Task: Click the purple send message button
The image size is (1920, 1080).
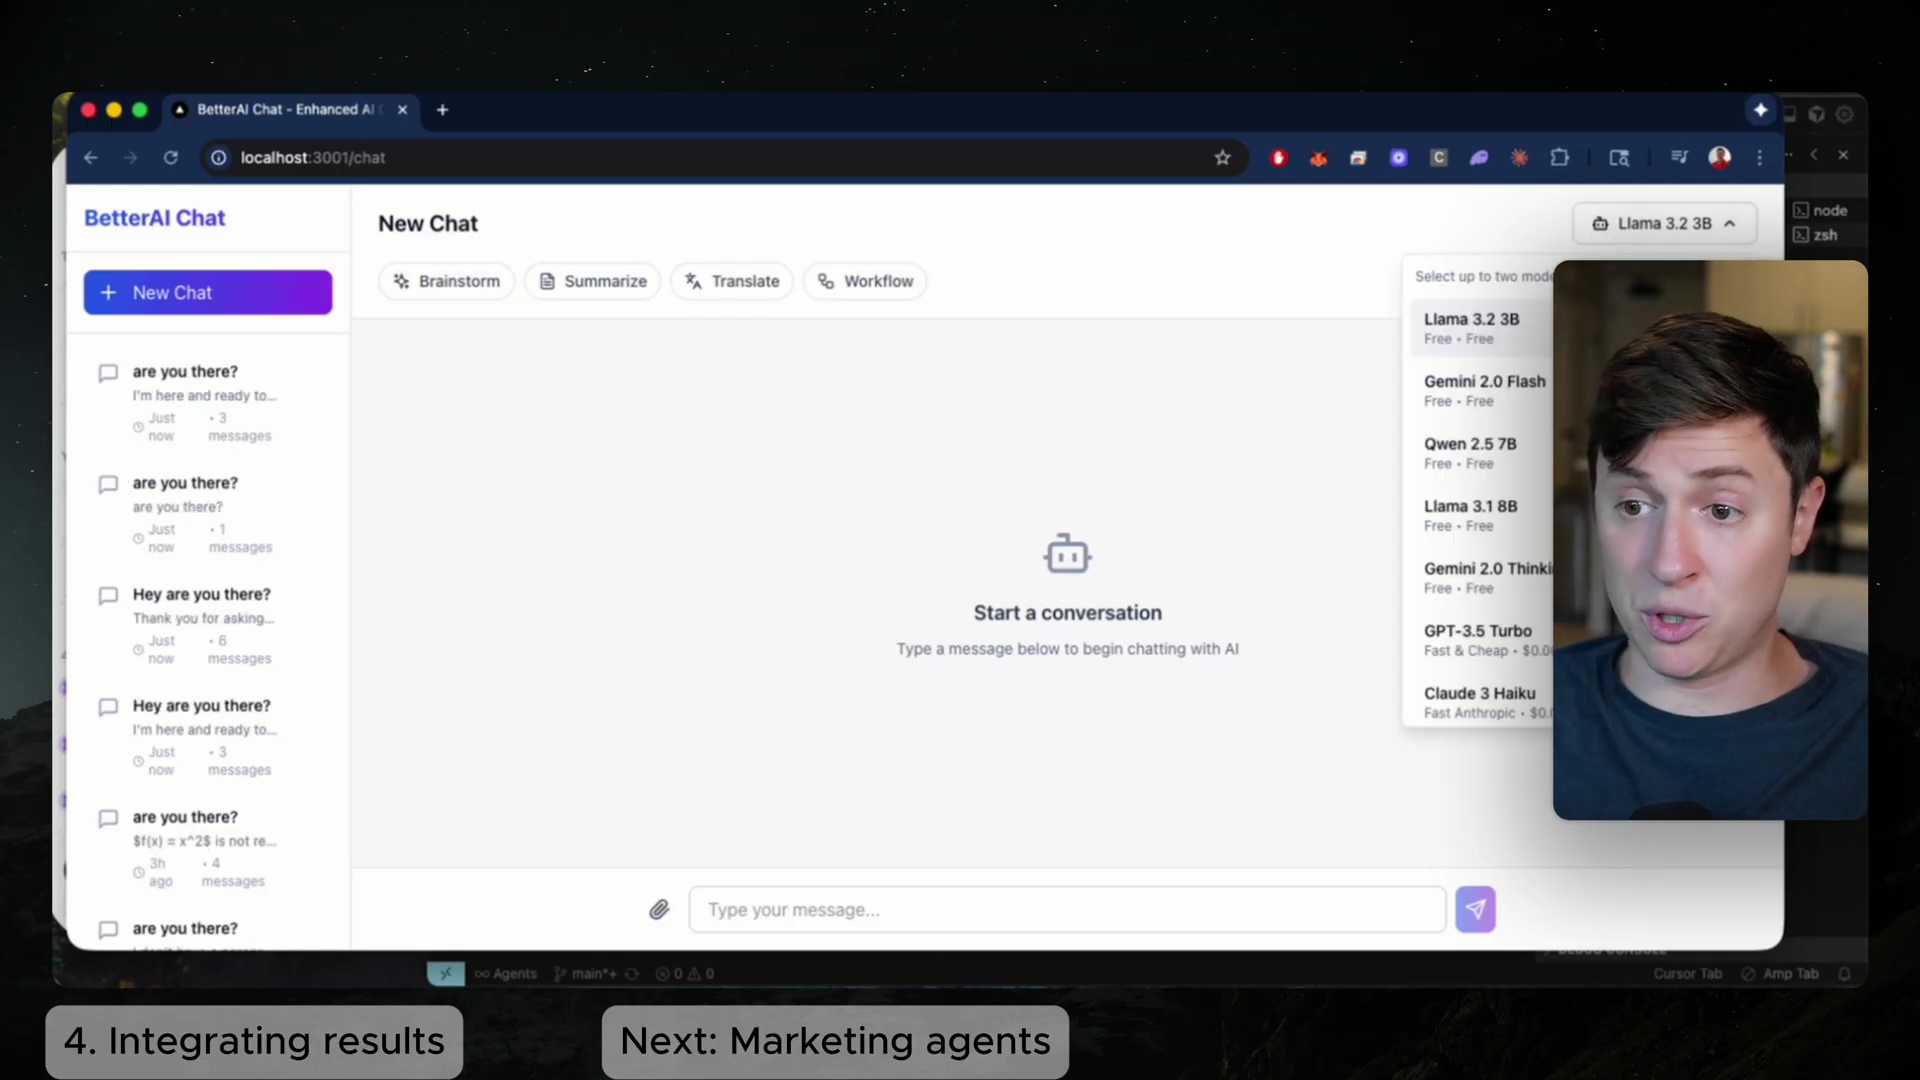Action: pos(1475,909)
